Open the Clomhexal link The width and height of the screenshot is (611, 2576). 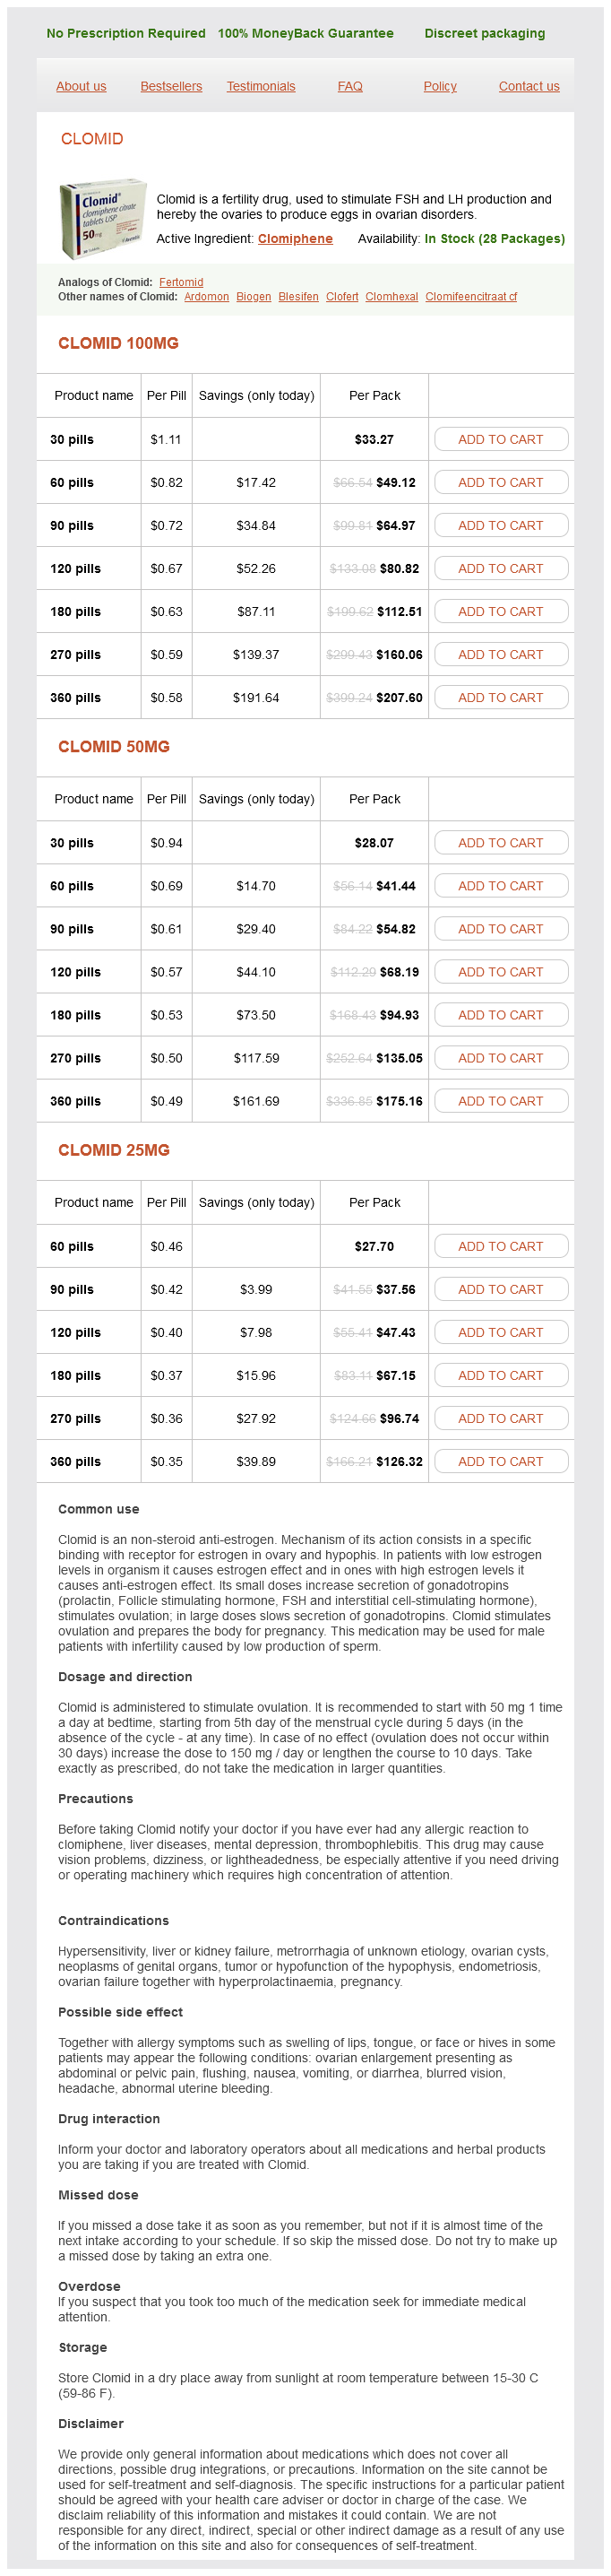point(391,297)
